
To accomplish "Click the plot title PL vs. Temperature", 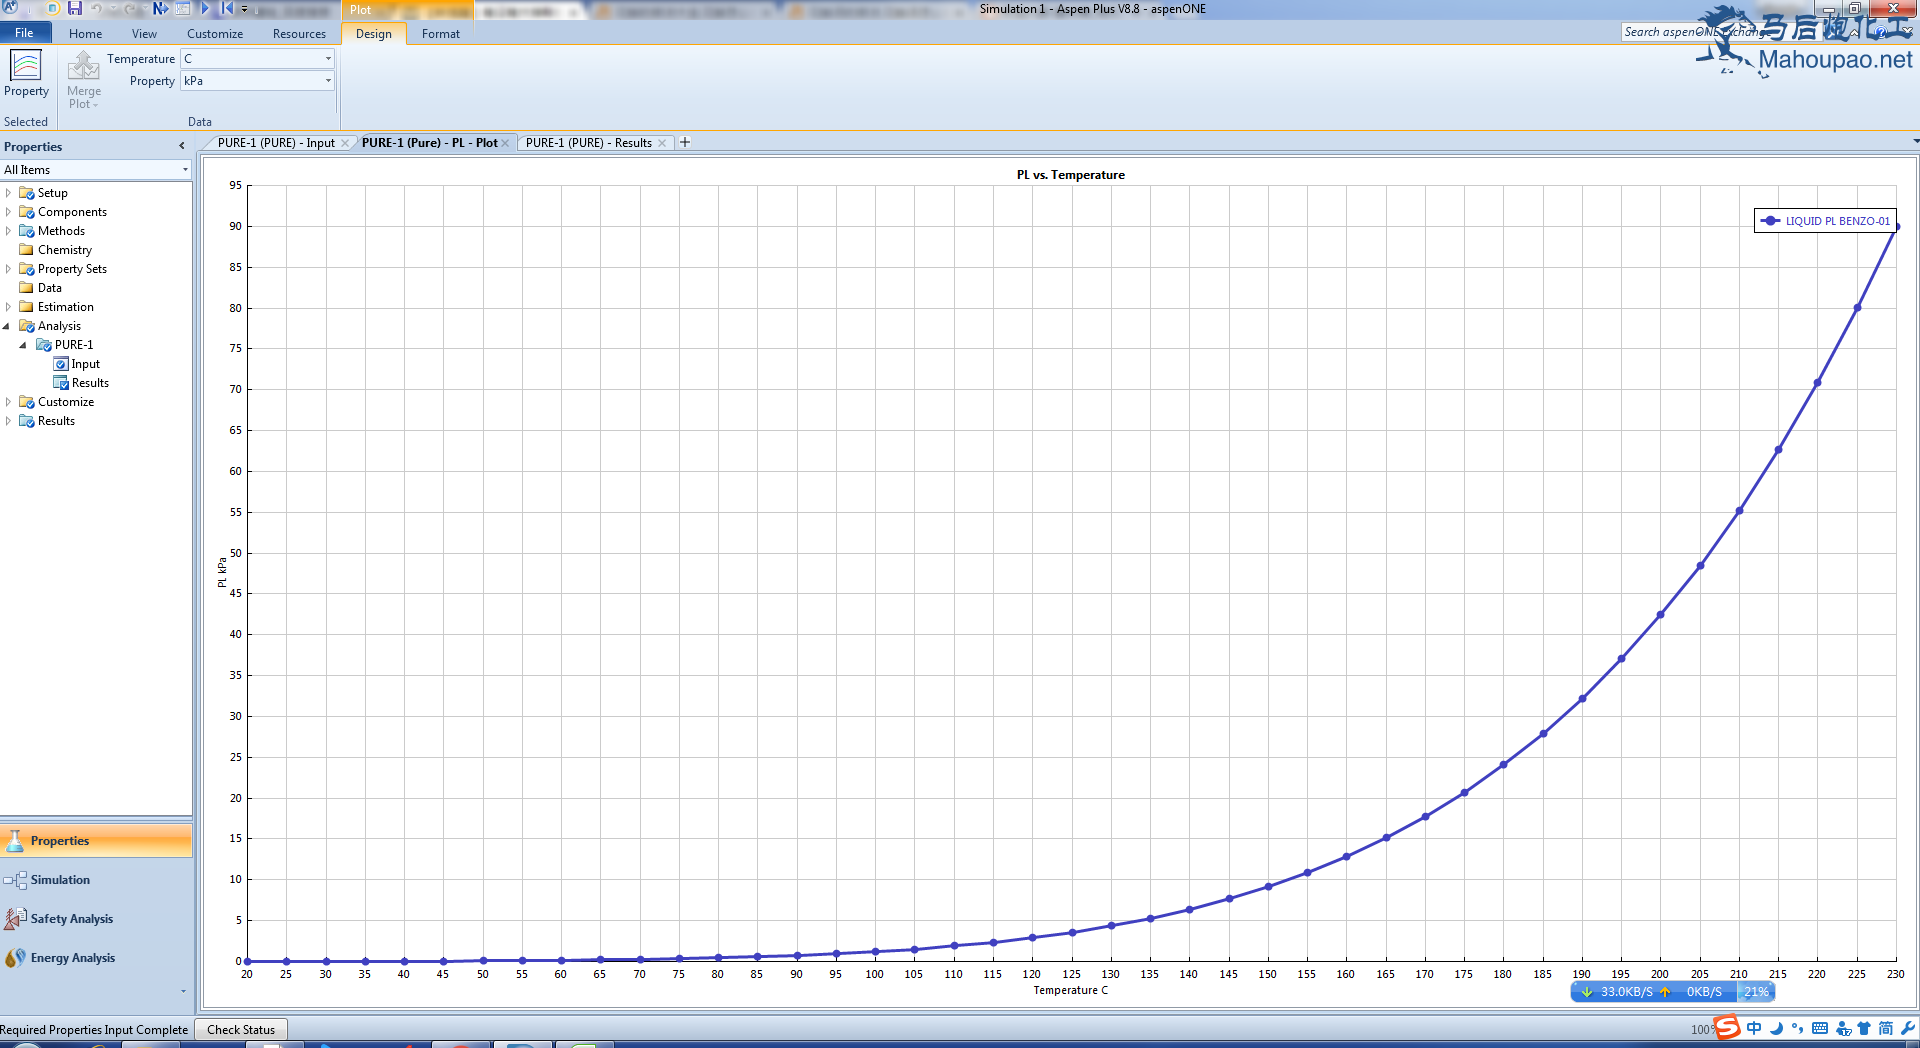I will coord(1070,175).
